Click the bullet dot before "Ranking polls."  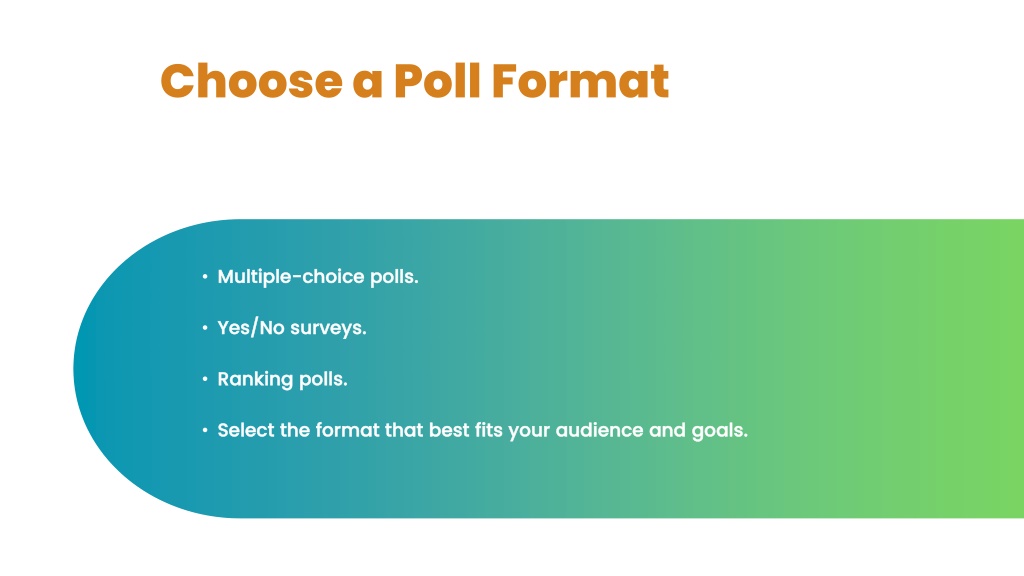pos(205,379)
